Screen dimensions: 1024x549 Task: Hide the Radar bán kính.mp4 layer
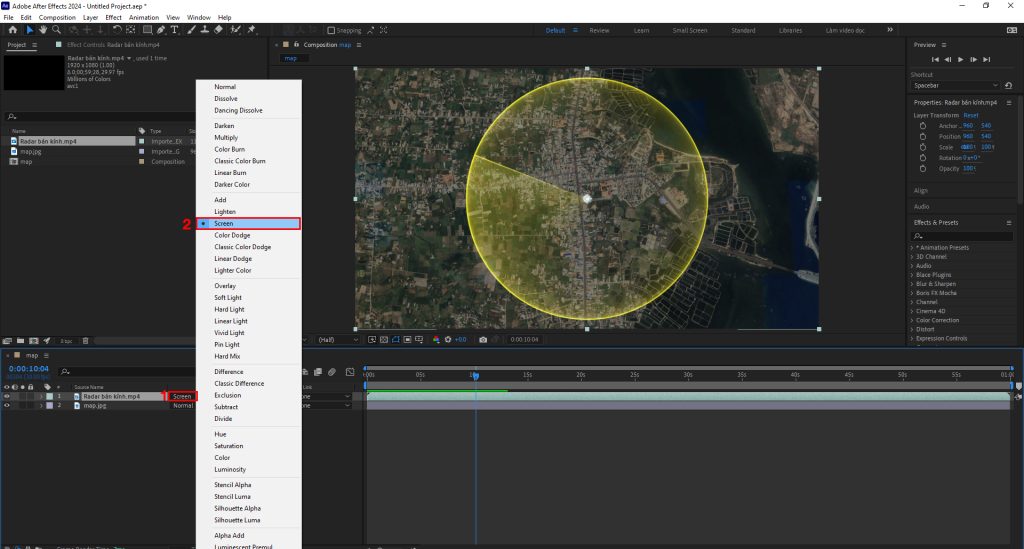7,397
